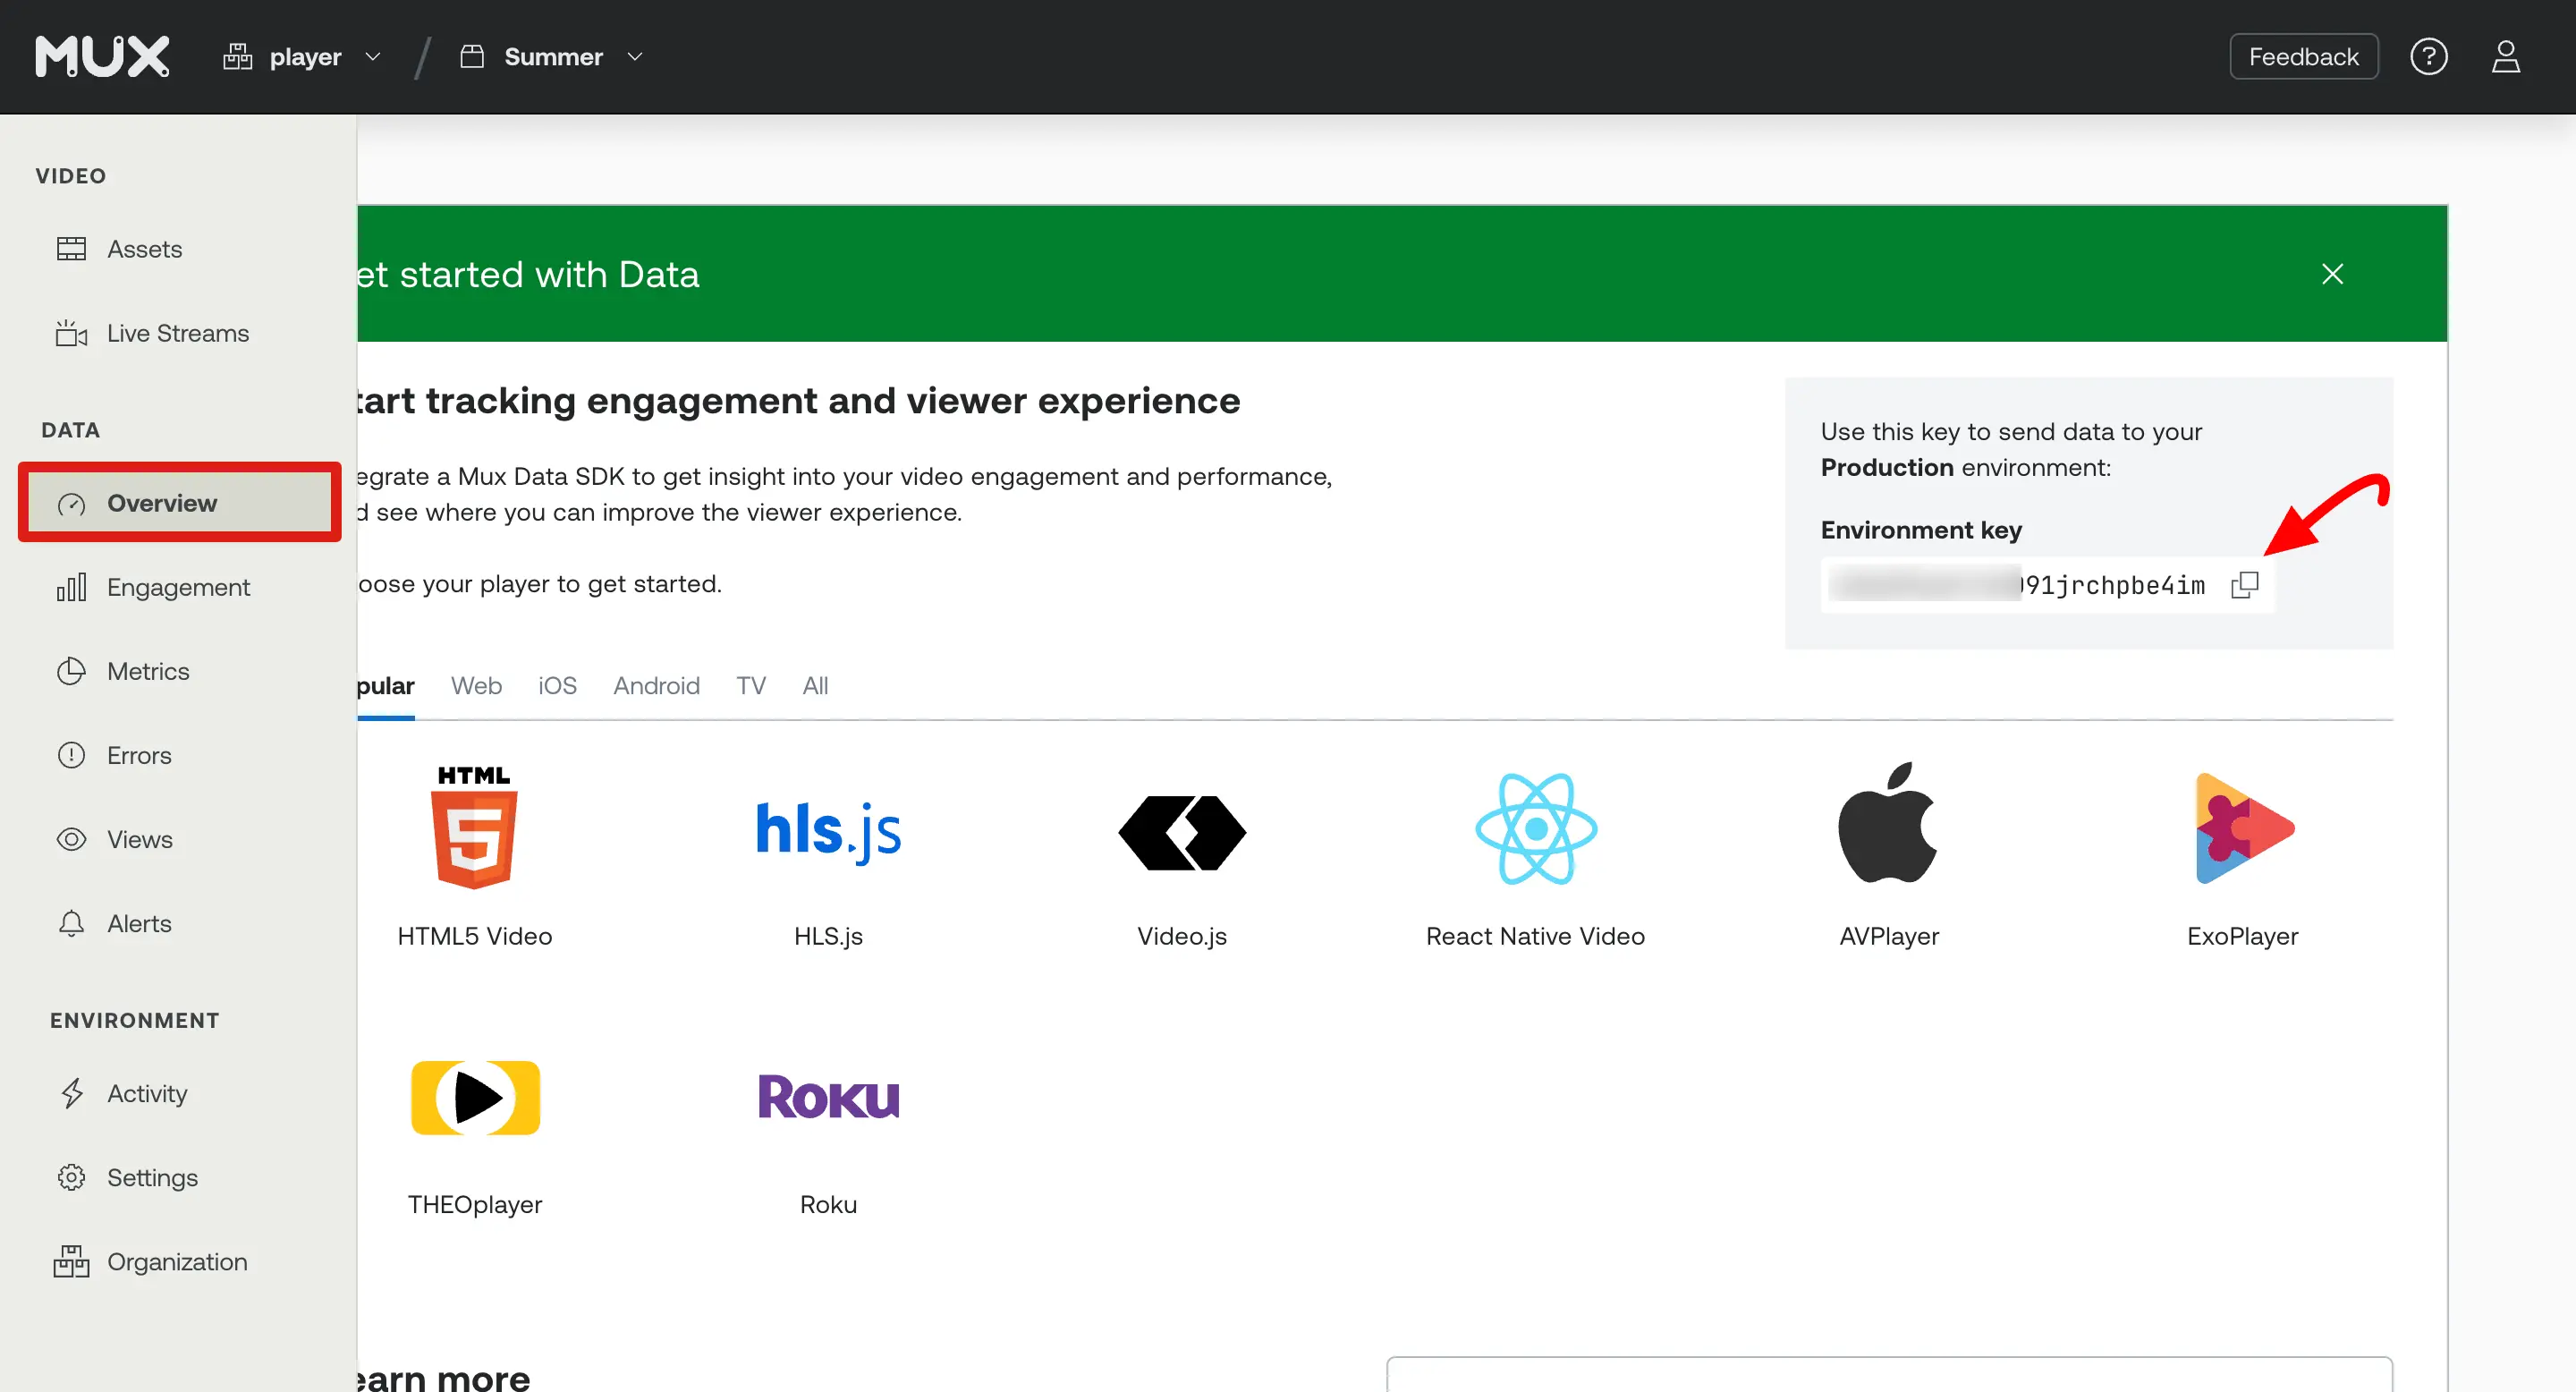Image resolution: width=2576 pixels, height=1392 pixels.
Task: Show the All players tab
Action: (815, 686)
